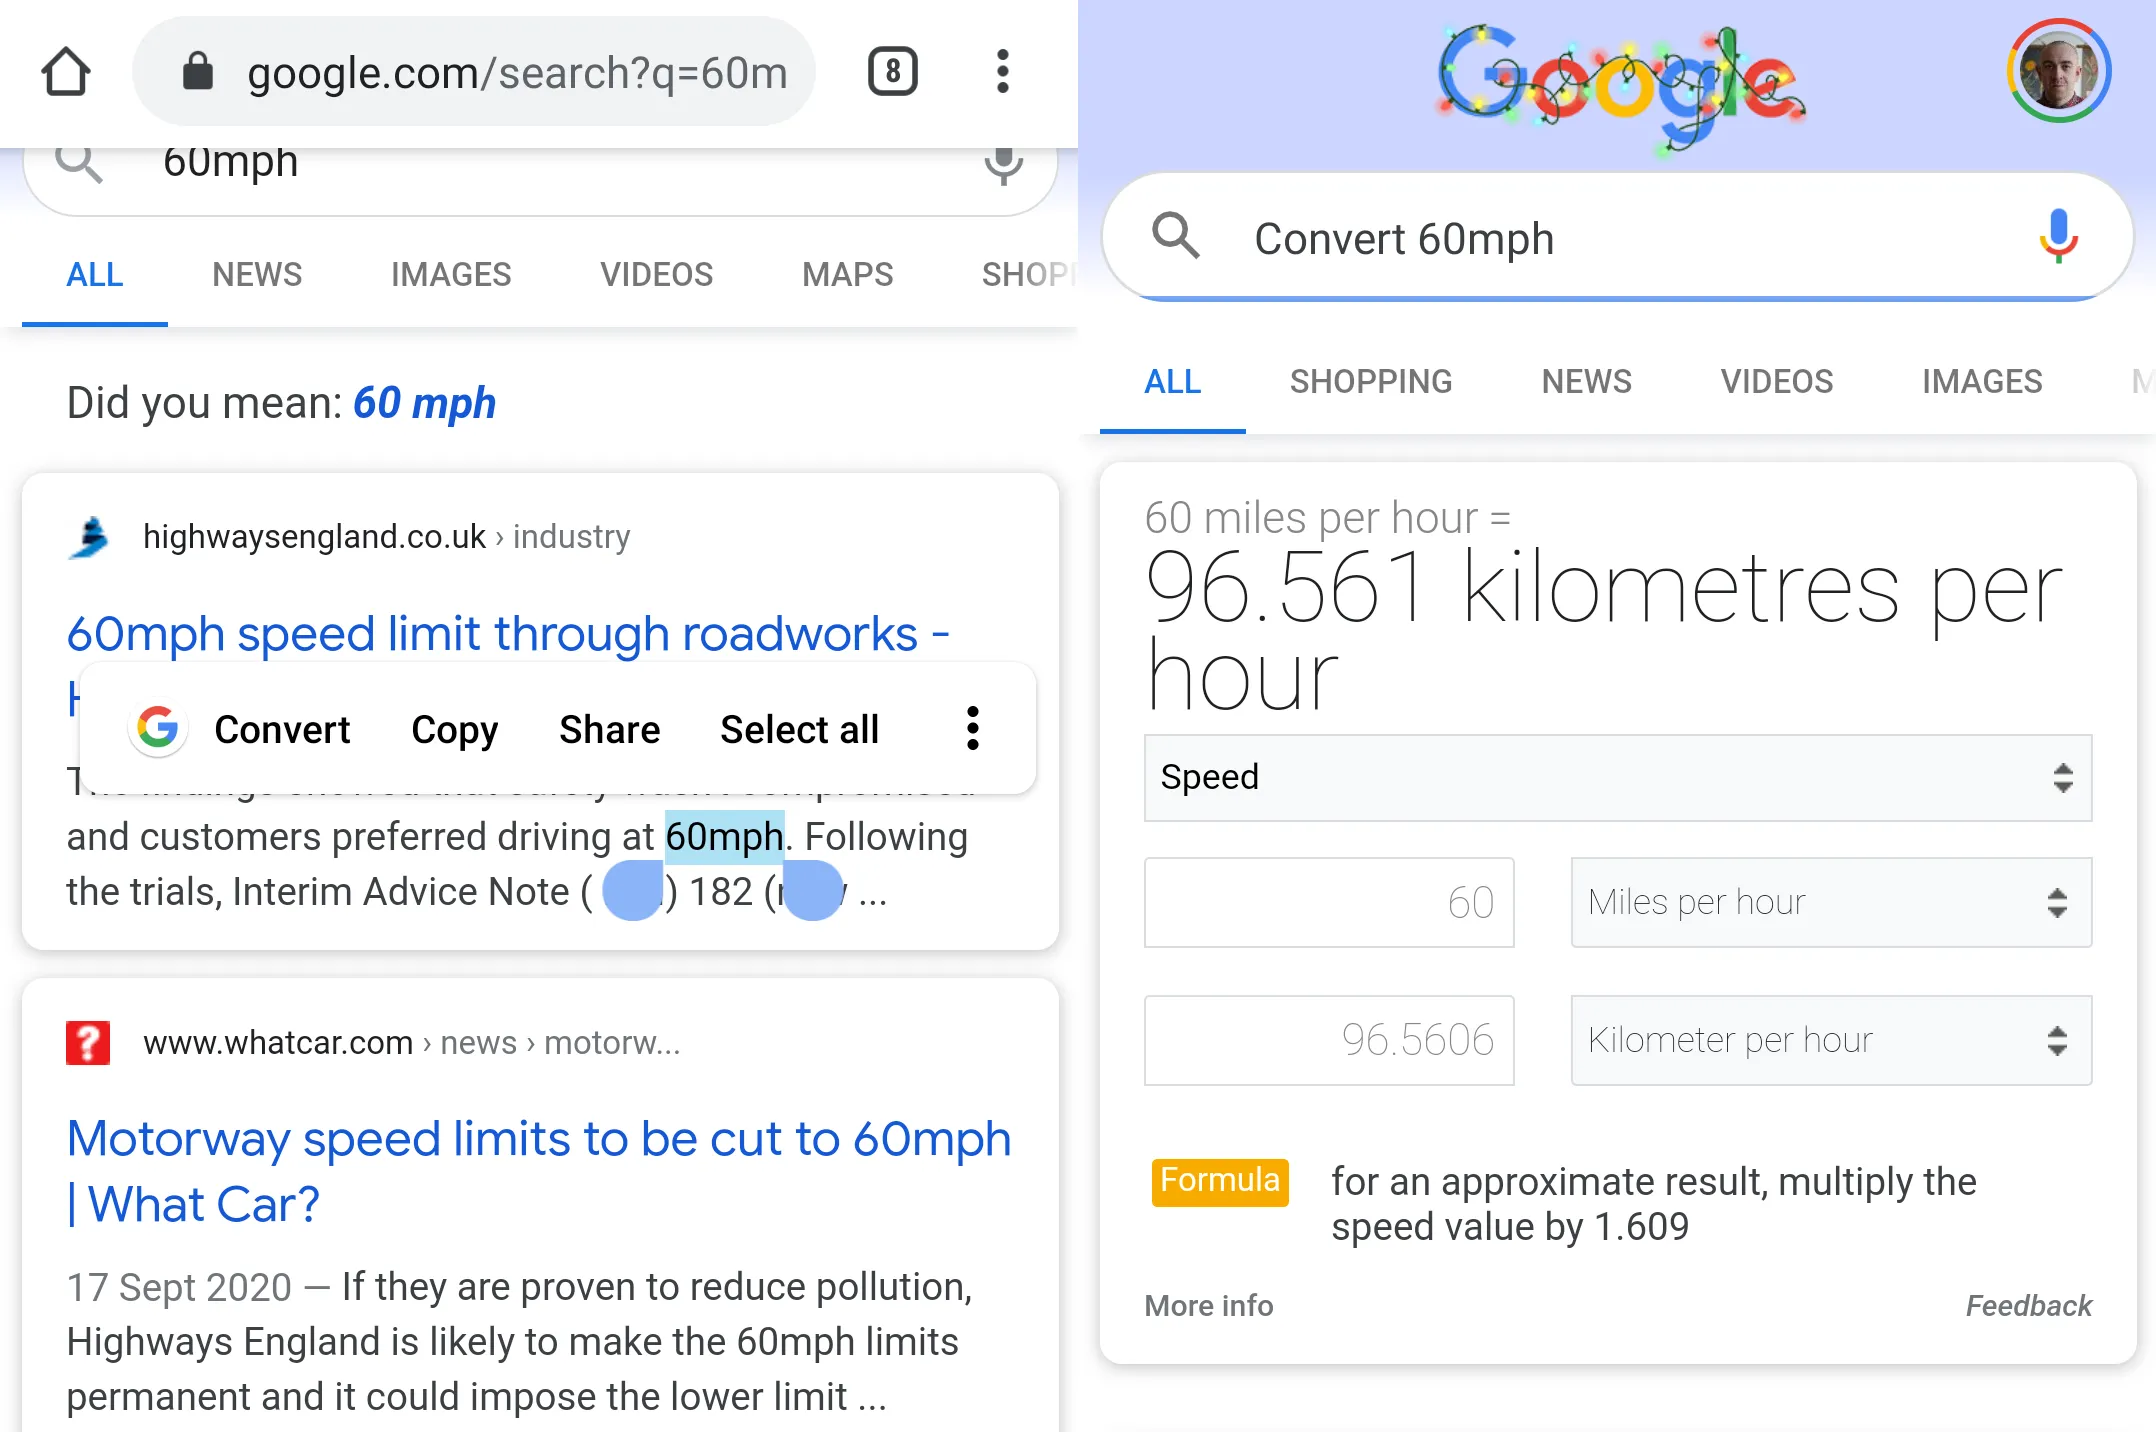Tap the browser home icon
Viewport: 2156px width, 1432px height.
[66, 72]
